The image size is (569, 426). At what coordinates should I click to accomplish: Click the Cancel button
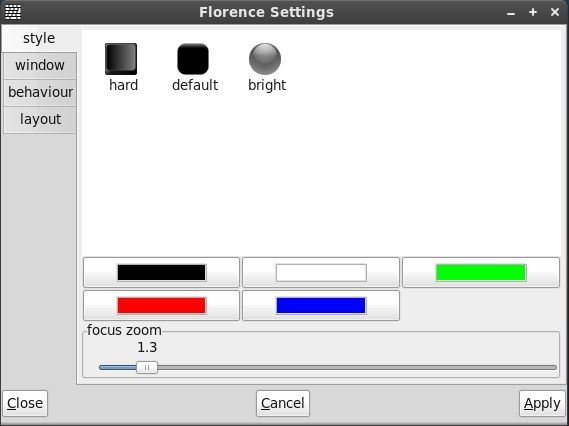click(x=283, y=404)
